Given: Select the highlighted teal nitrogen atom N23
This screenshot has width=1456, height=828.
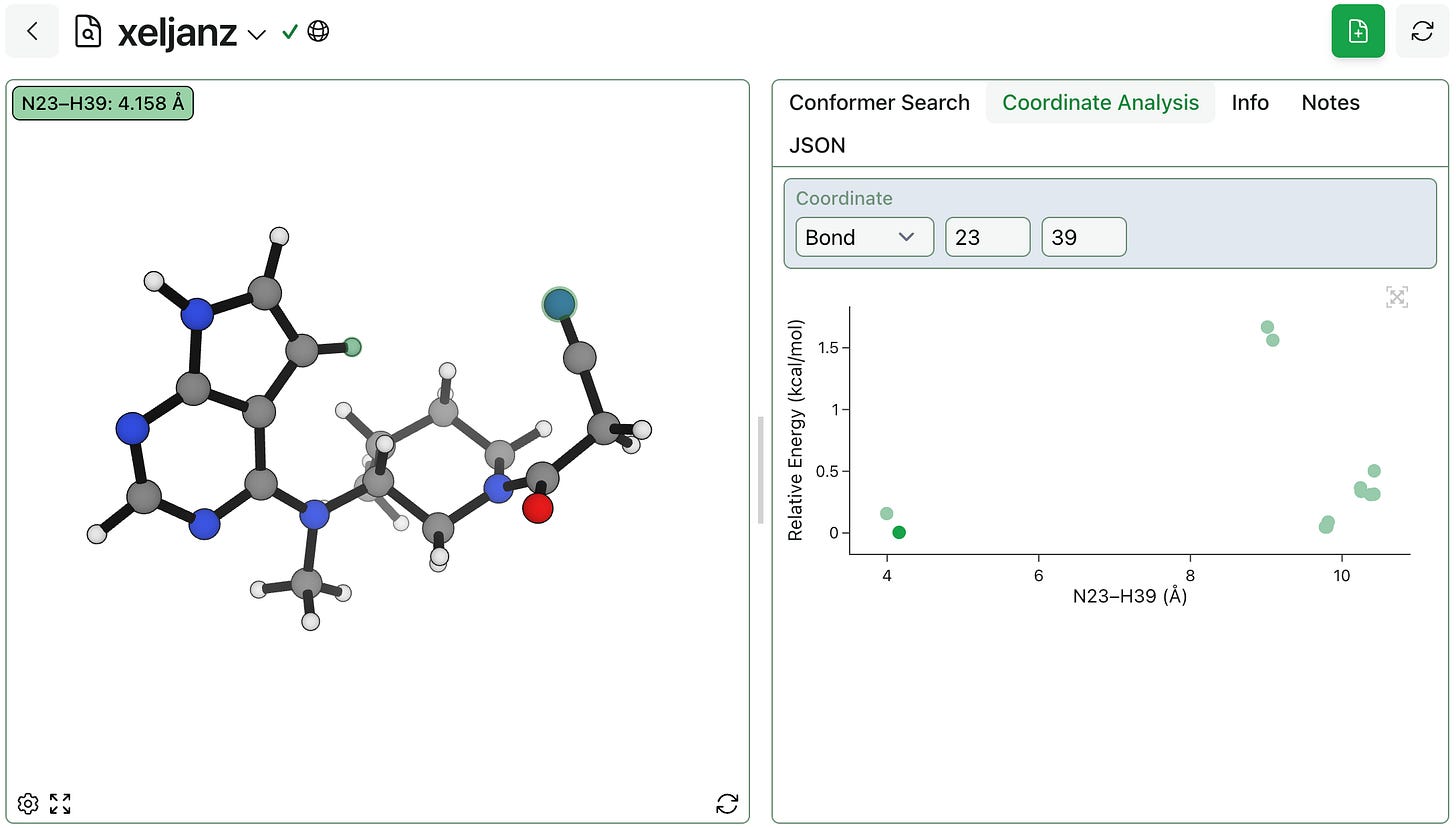Looking at the screenshot, I should (560, 303).
